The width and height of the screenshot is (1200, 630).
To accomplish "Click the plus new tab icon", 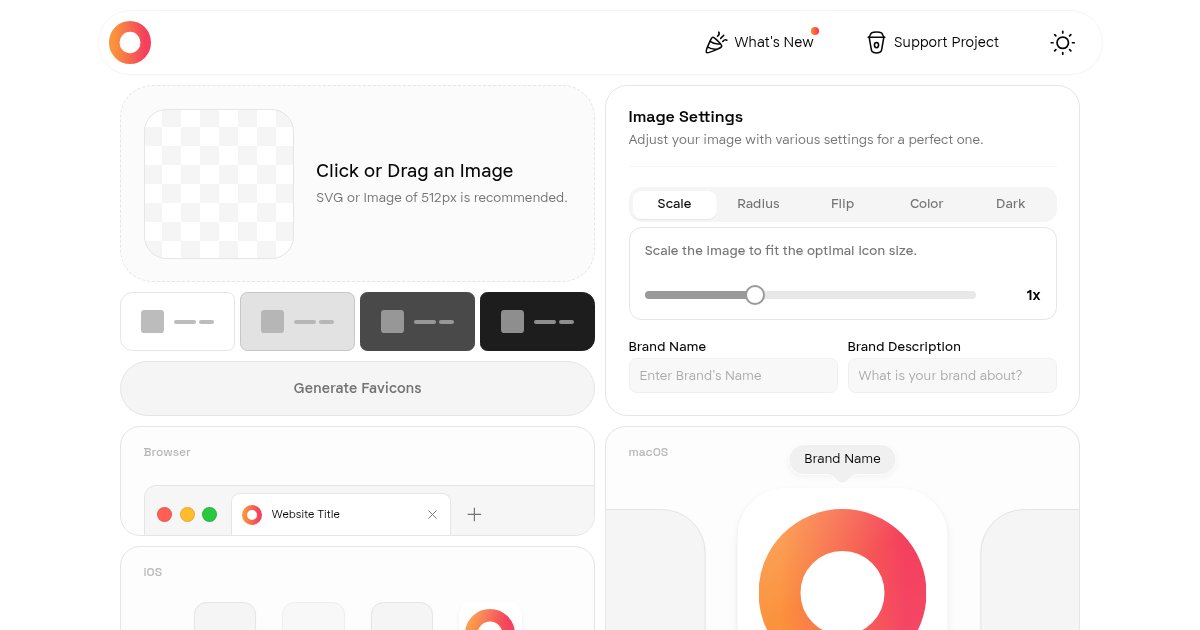I will click(474, 514).
